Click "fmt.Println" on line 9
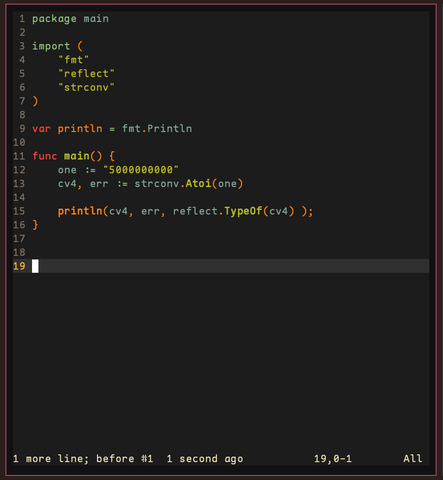443x480 pixels. pos(157,128)
